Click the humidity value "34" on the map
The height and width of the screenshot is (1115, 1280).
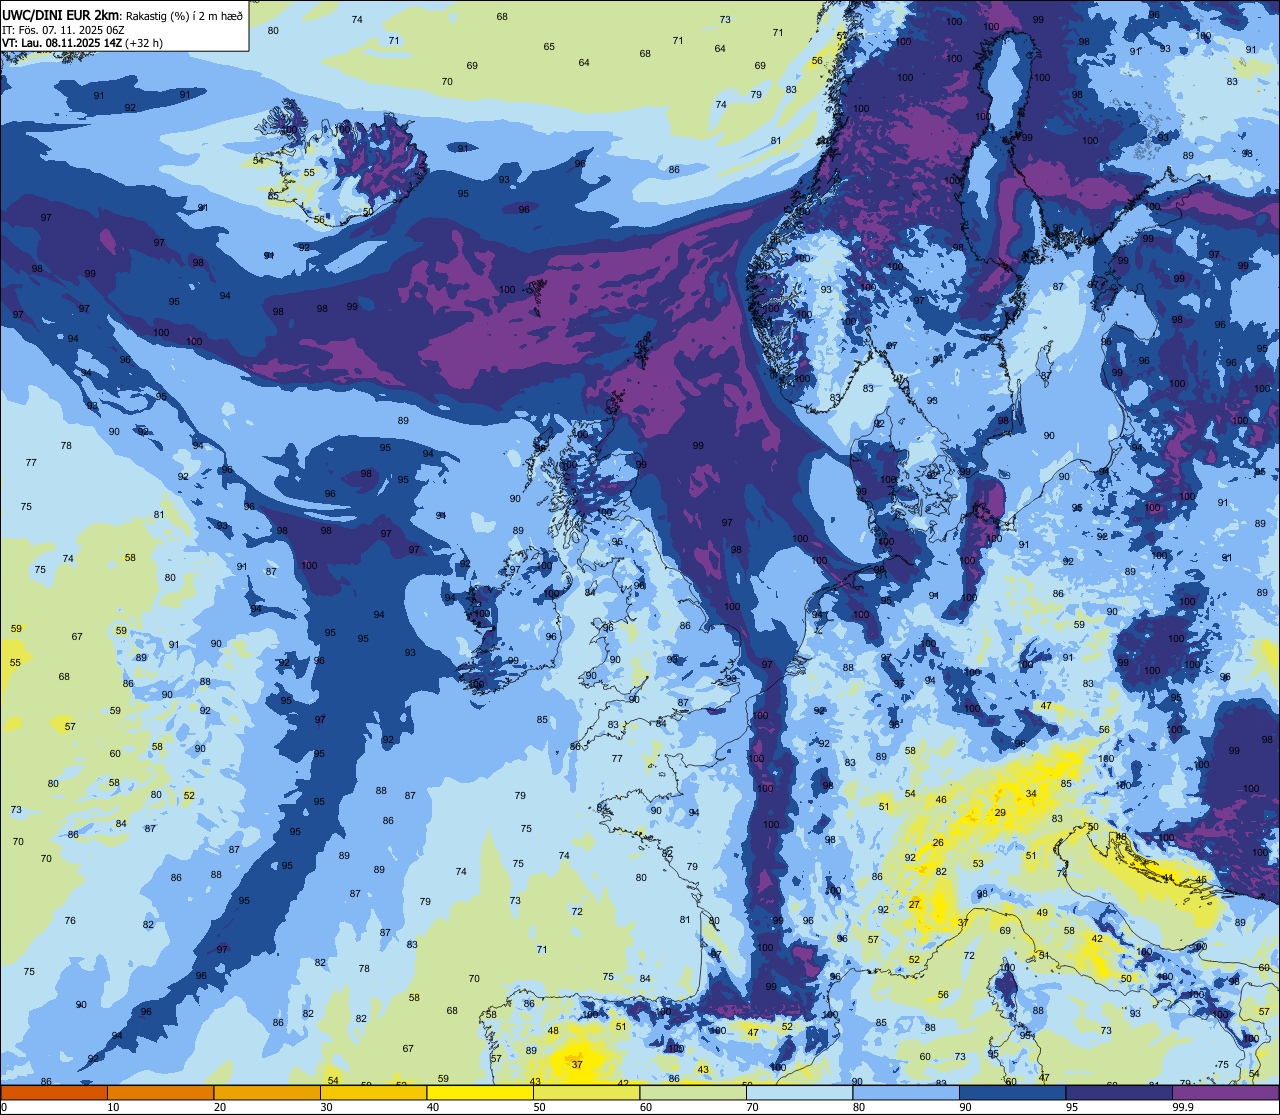(1031, 794)
